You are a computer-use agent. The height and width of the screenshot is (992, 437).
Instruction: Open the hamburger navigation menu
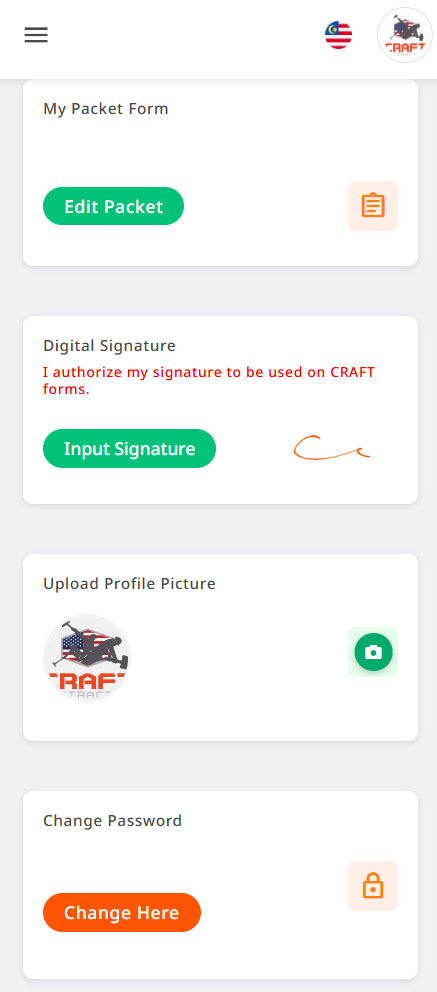pos(36,35)
